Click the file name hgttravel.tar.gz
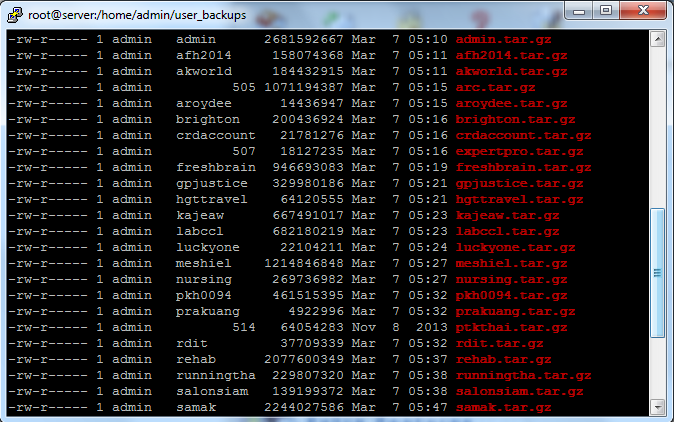Image resolution: width=674 pixels, height=422 pixels. (x=519, y=199)
